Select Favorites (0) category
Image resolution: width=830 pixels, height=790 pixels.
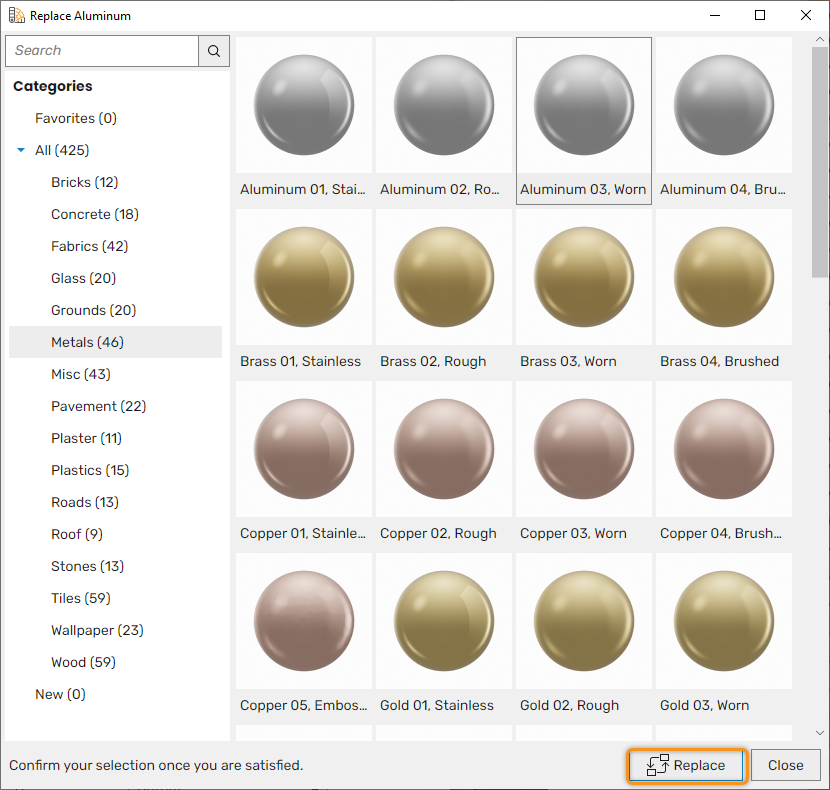pyautogui.click(x=76, y=118)
